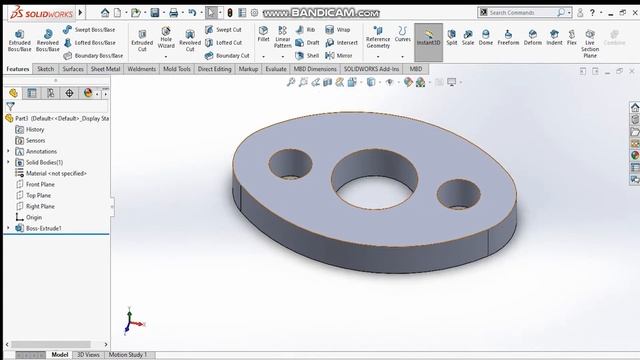Open the Reference Geometry dropdown arrow
The image size is (640, 360).
(x=378, y=56)
